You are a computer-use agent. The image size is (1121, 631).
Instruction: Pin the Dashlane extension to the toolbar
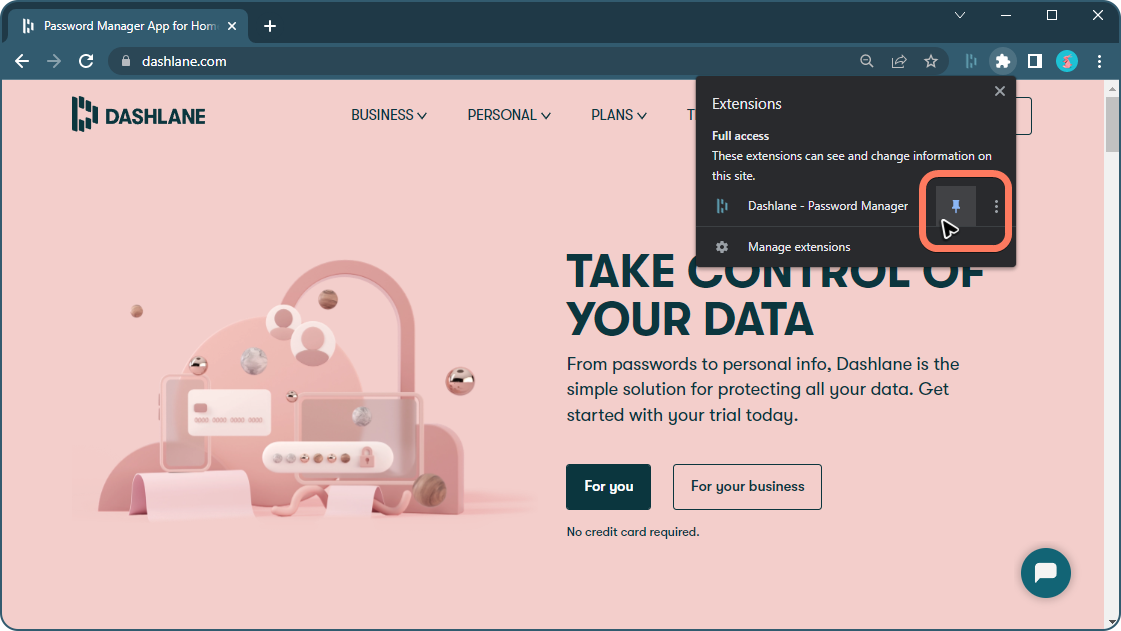955,206
